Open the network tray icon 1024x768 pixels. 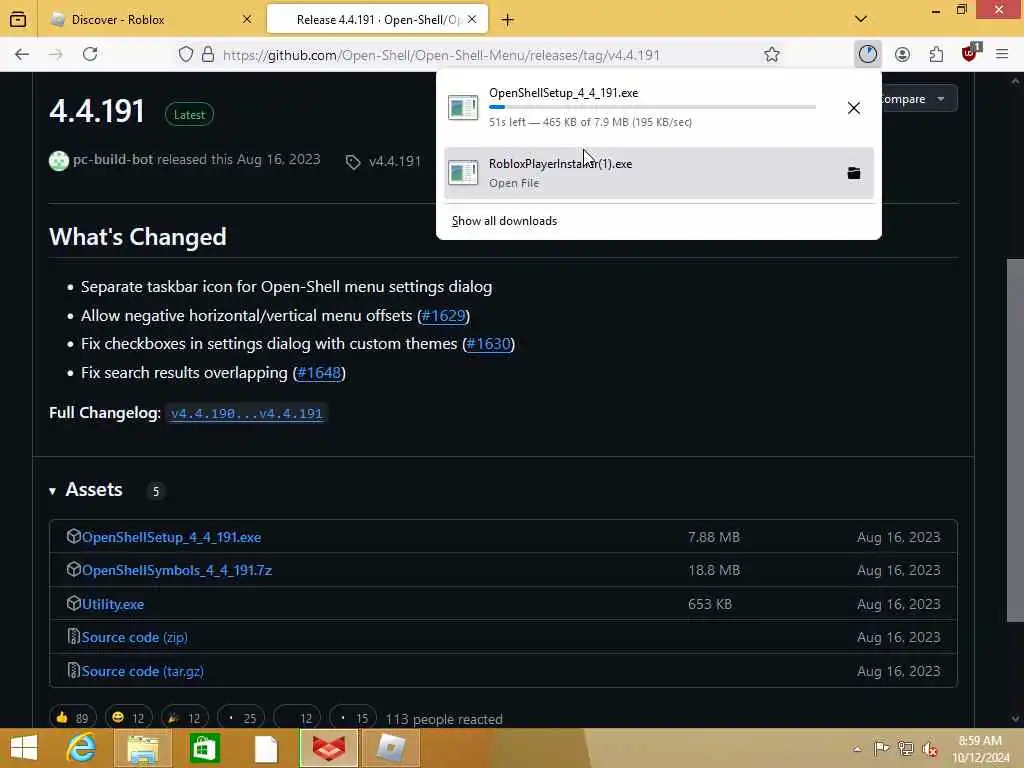905,748
